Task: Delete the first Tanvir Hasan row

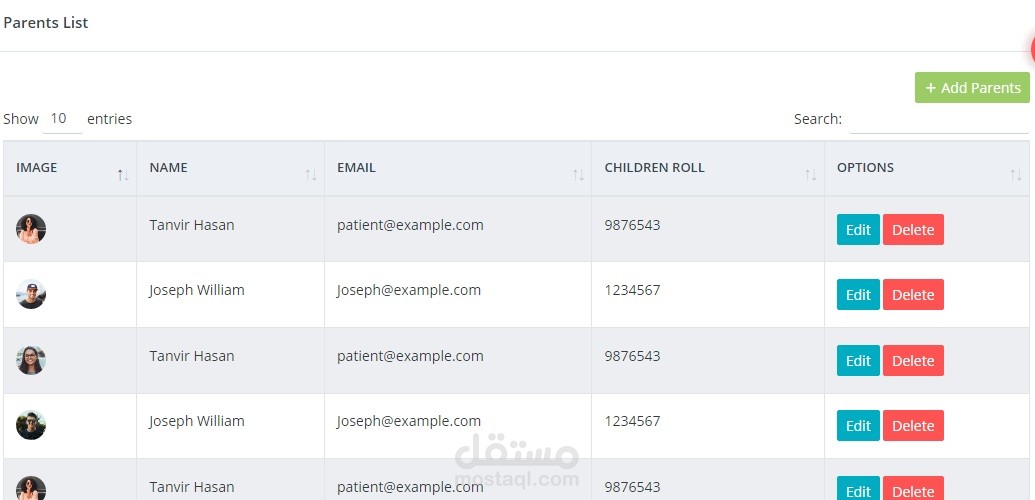Action: pyautogui.click(x=913, y=230)
